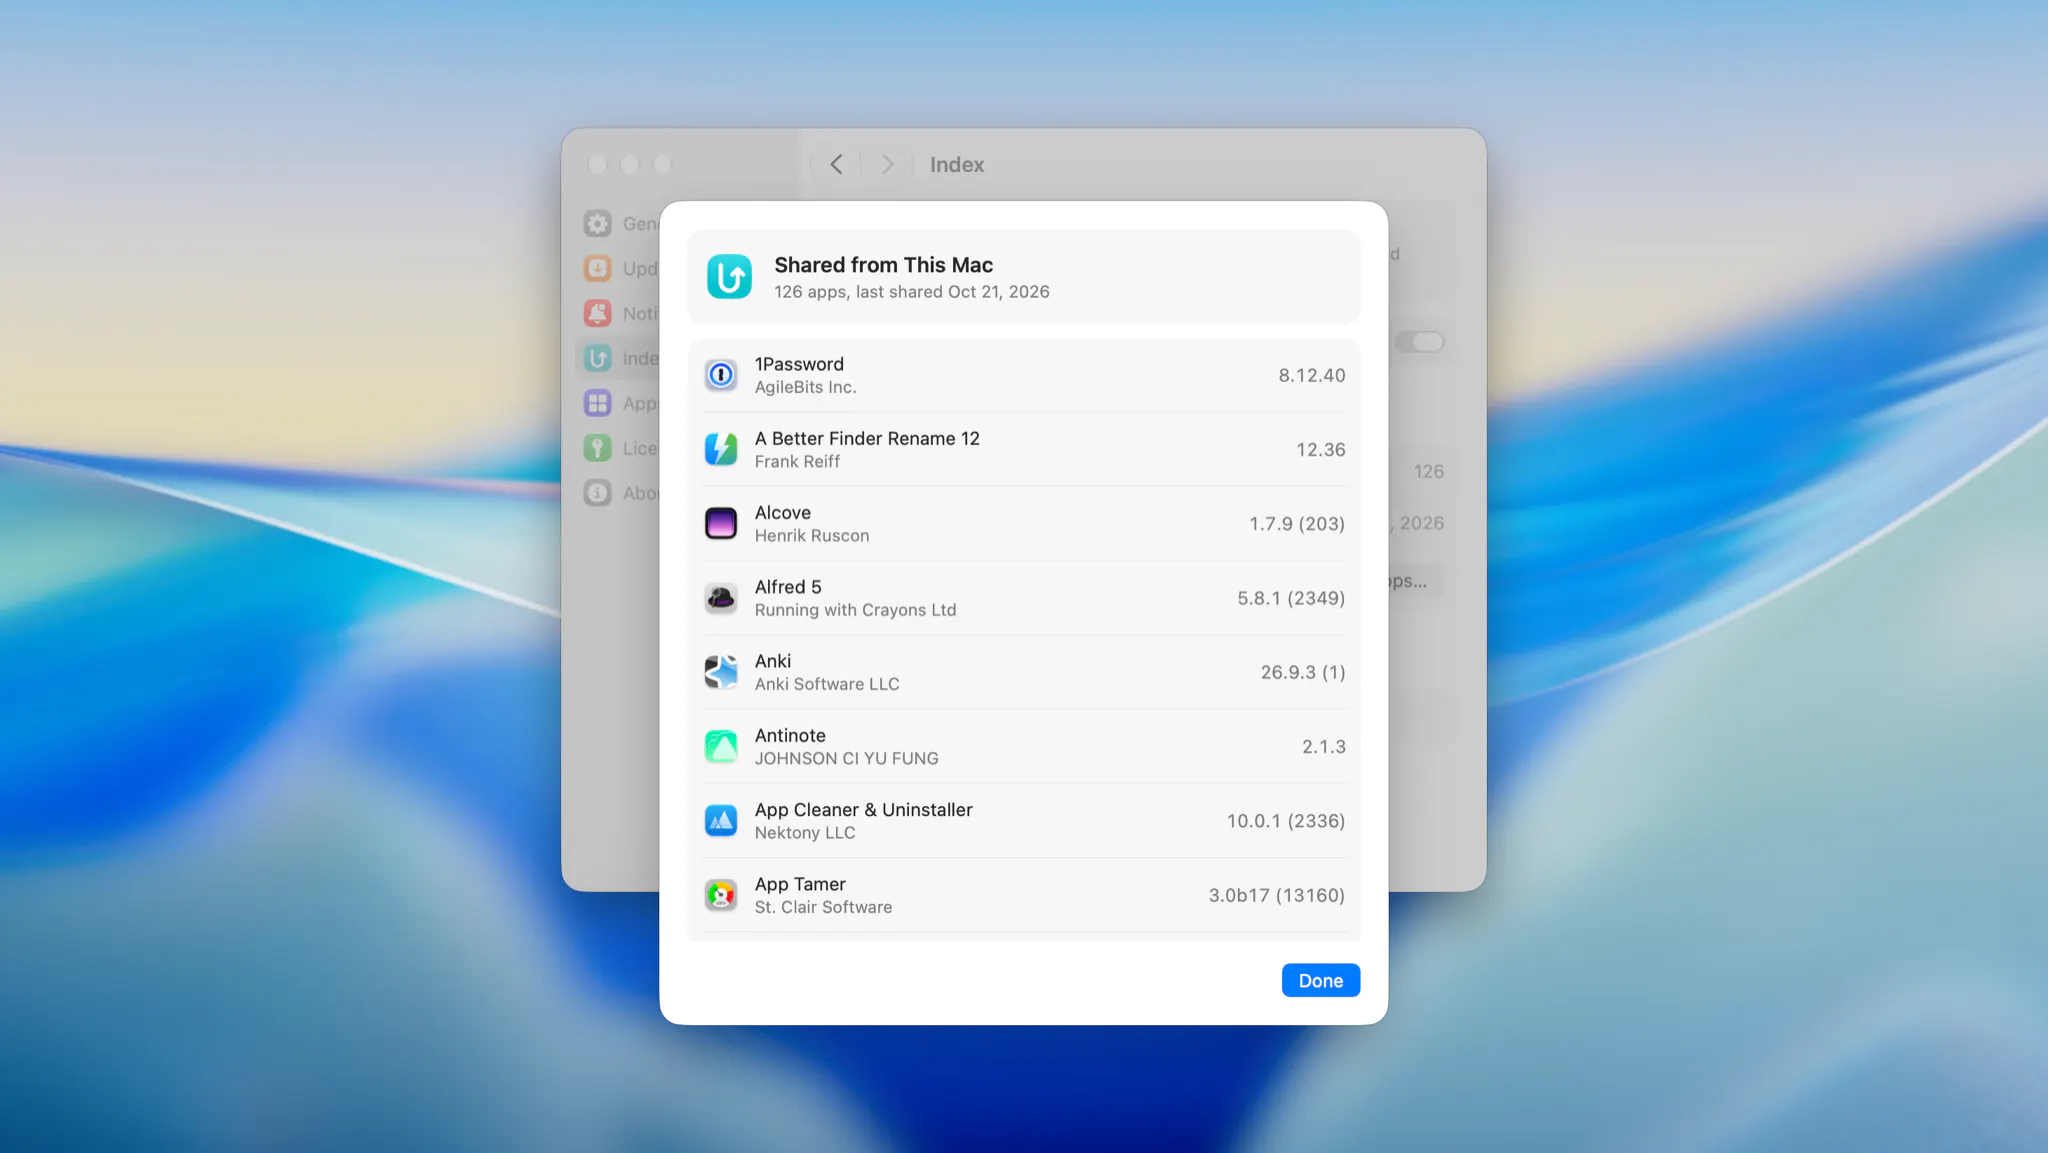
Task: Click version 10.0.1 (2336) value
Action: (x=1285, y=820)
